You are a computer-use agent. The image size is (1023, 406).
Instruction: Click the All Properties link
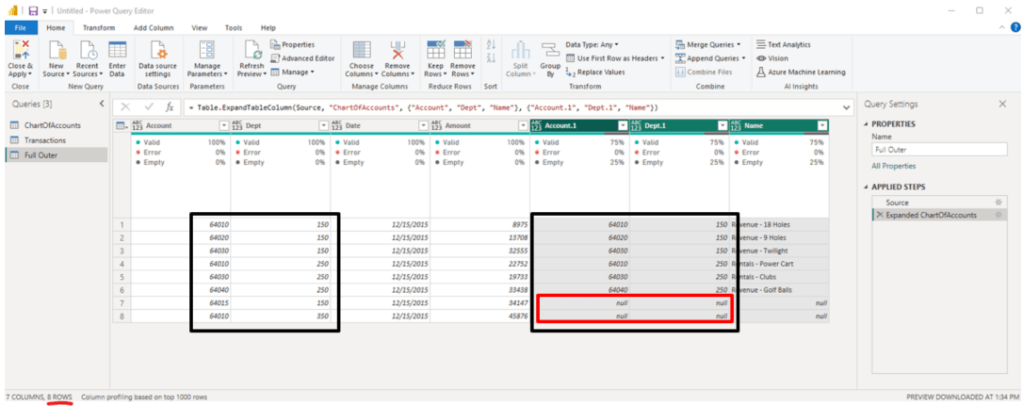pos(891,165)
